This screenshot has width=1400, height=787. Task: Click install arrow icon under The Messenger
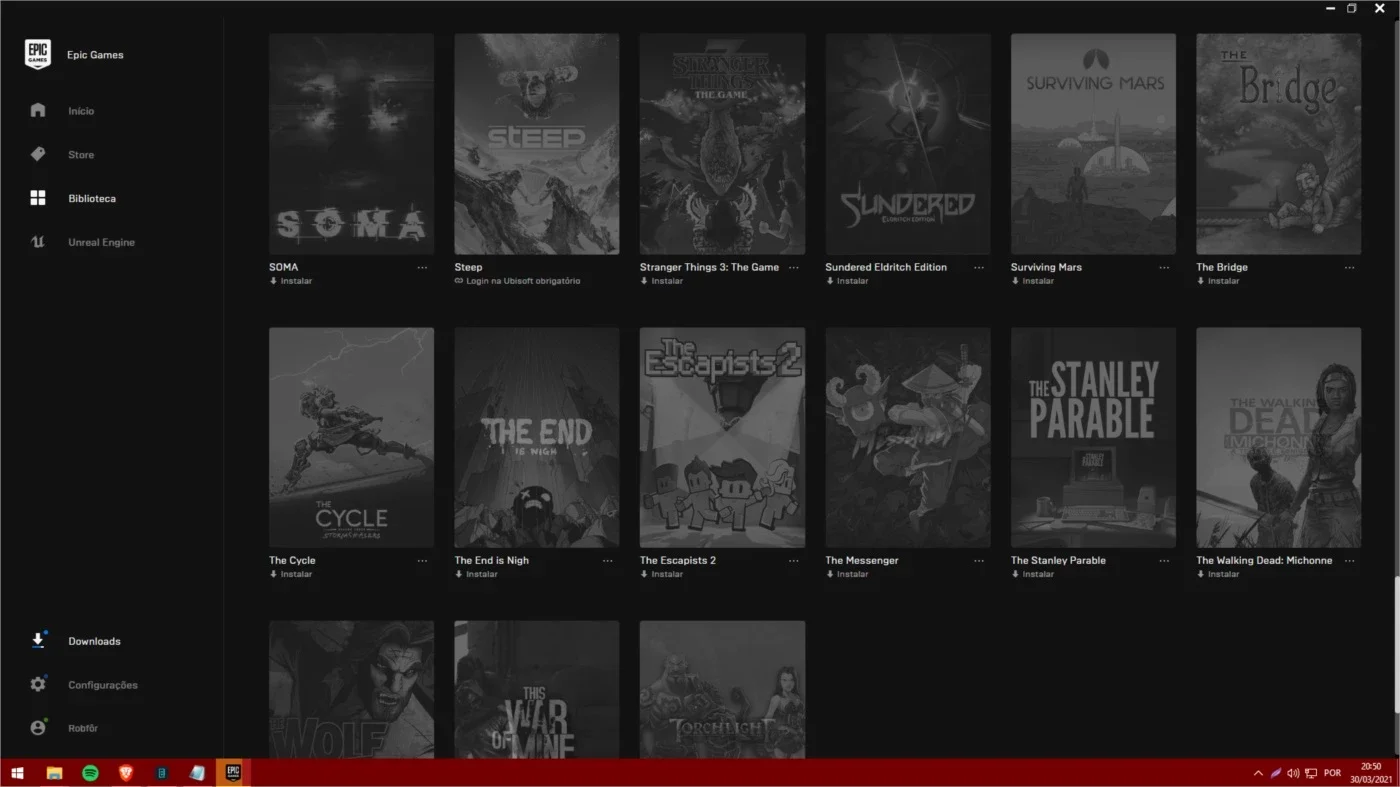point(829,574)
